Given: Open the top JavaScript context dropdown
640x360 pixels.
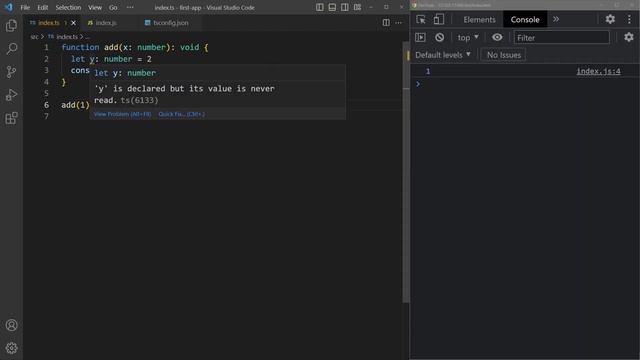Looking at the screenshot, I should 468,38.
